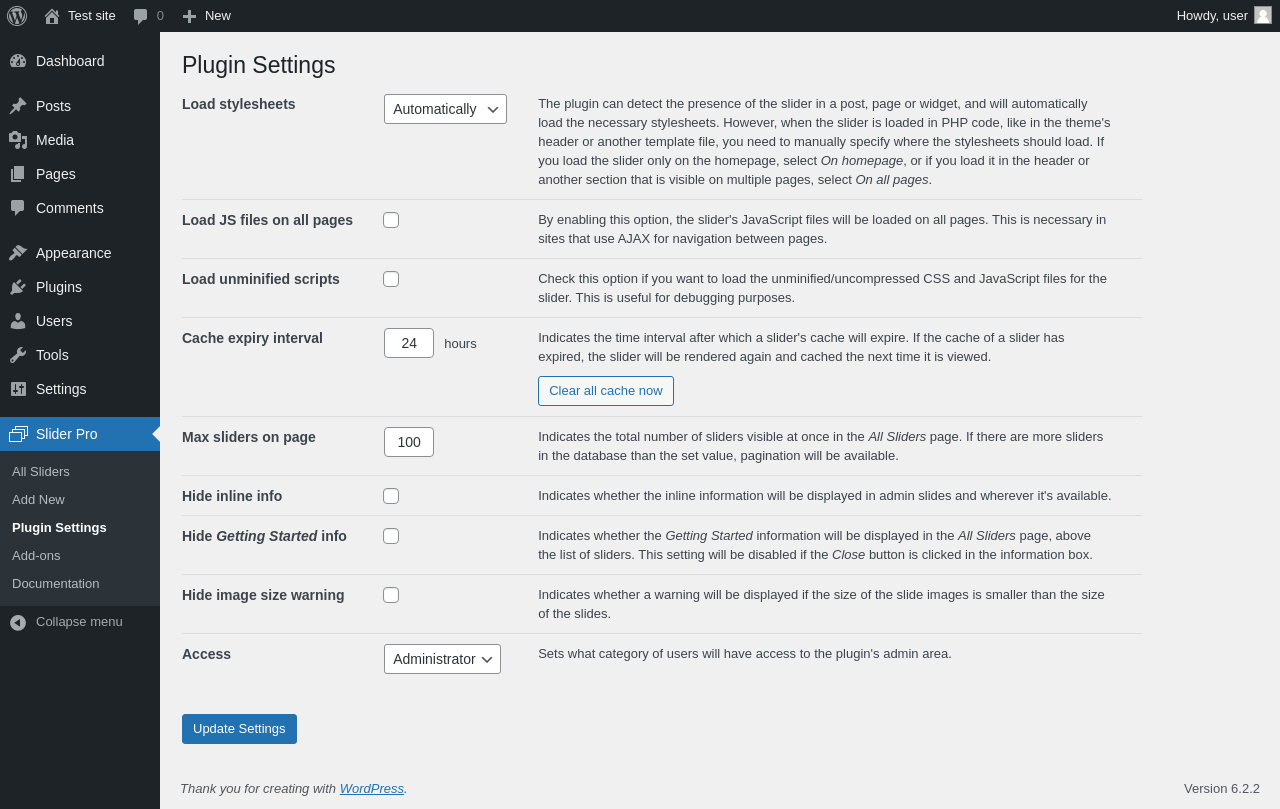This screenshot has height=809, width=1280.
Task: Check Load unminified scripts option
Action: coord(391,279)
